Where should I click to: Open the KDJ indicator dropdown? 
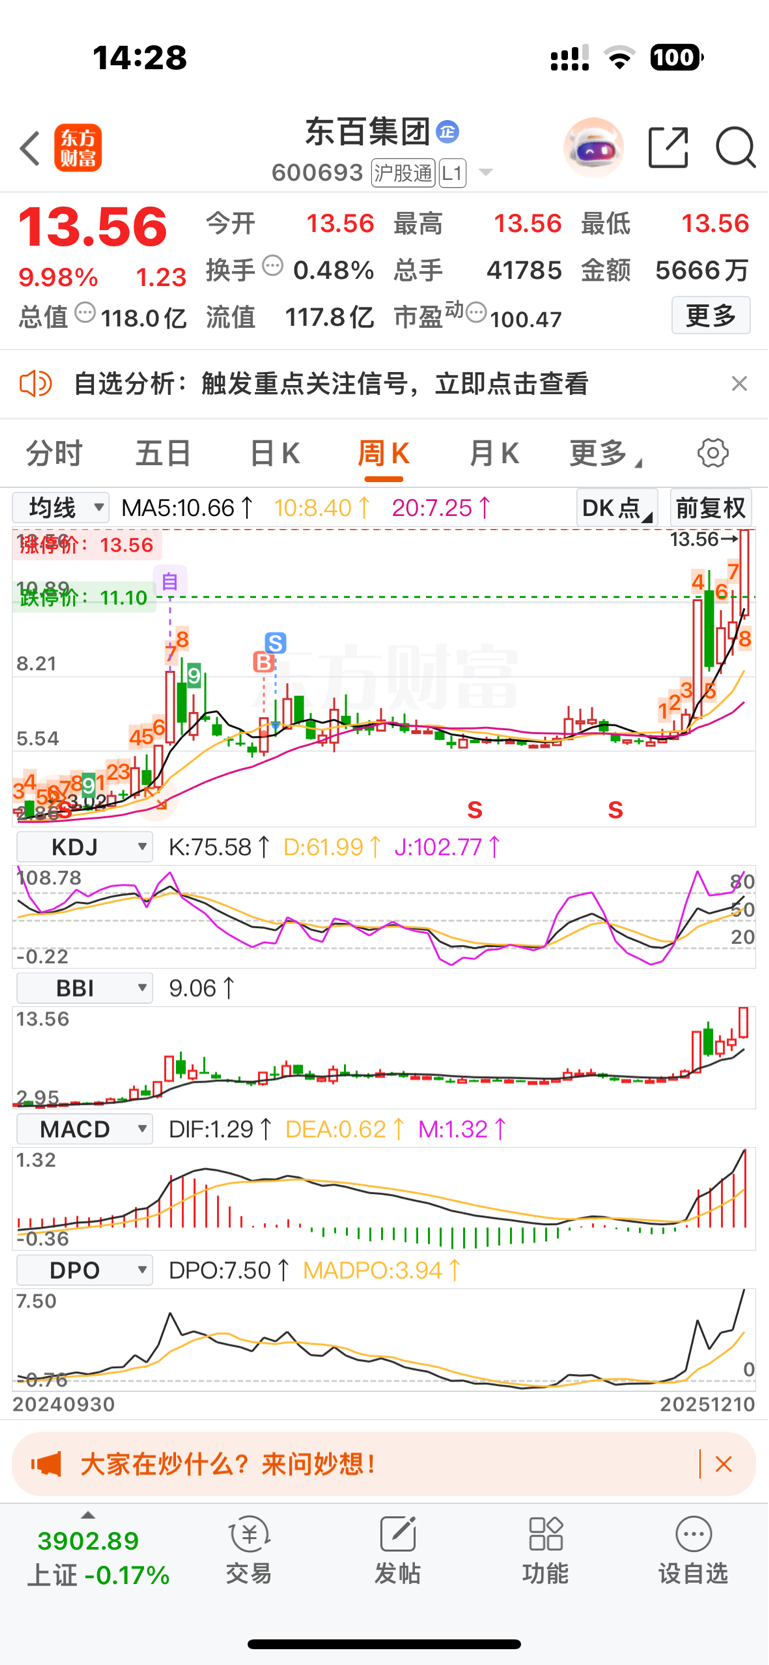click(x=85, y=848)
